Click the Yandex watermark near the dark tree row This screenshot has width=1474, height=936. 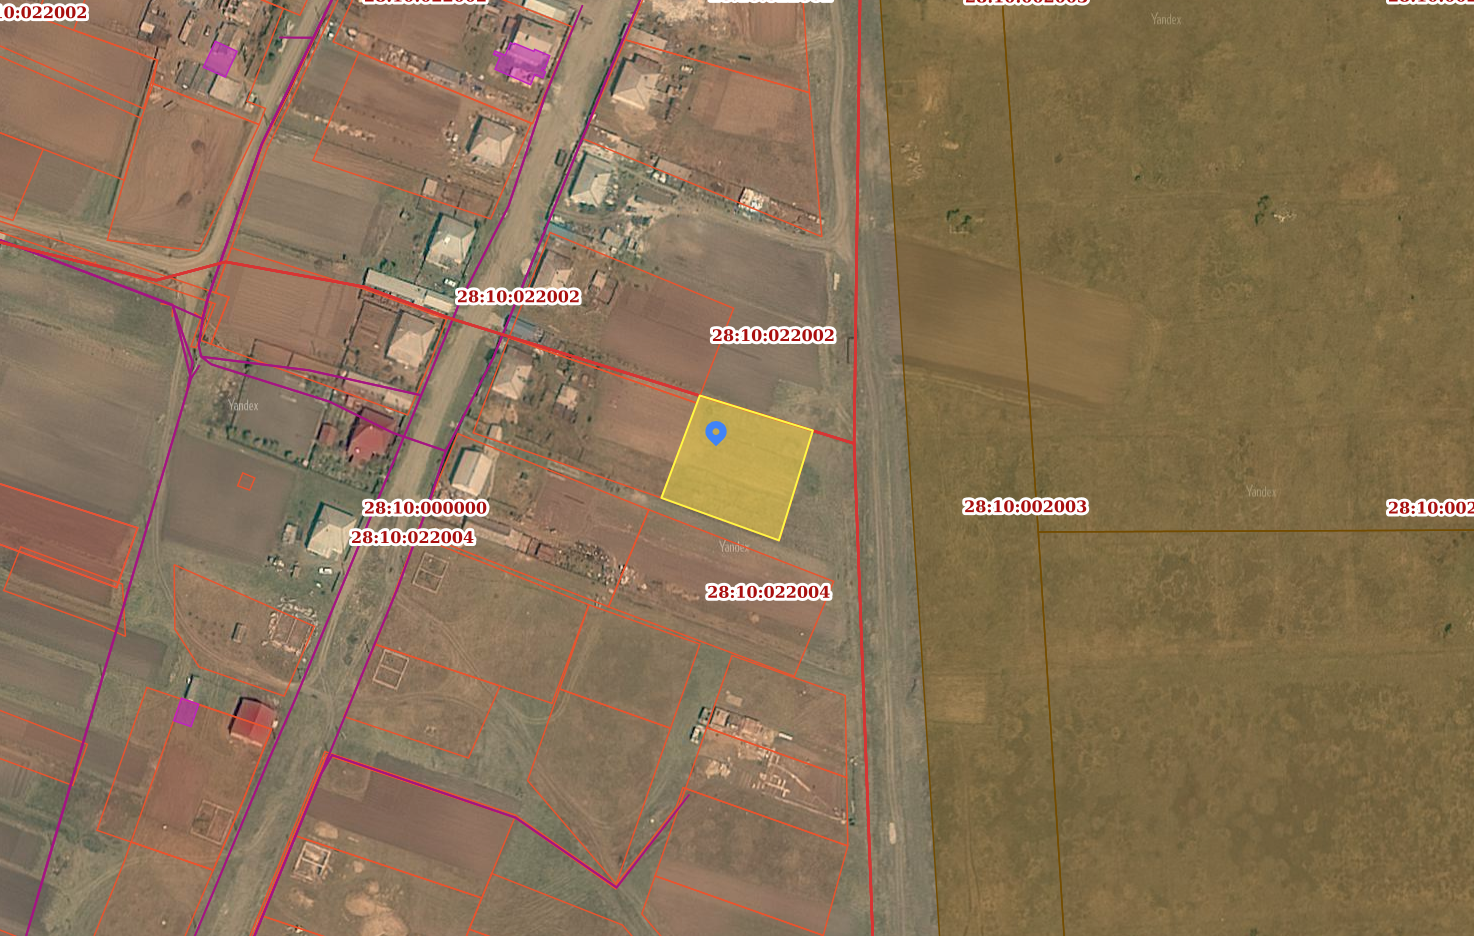[243, 405]
